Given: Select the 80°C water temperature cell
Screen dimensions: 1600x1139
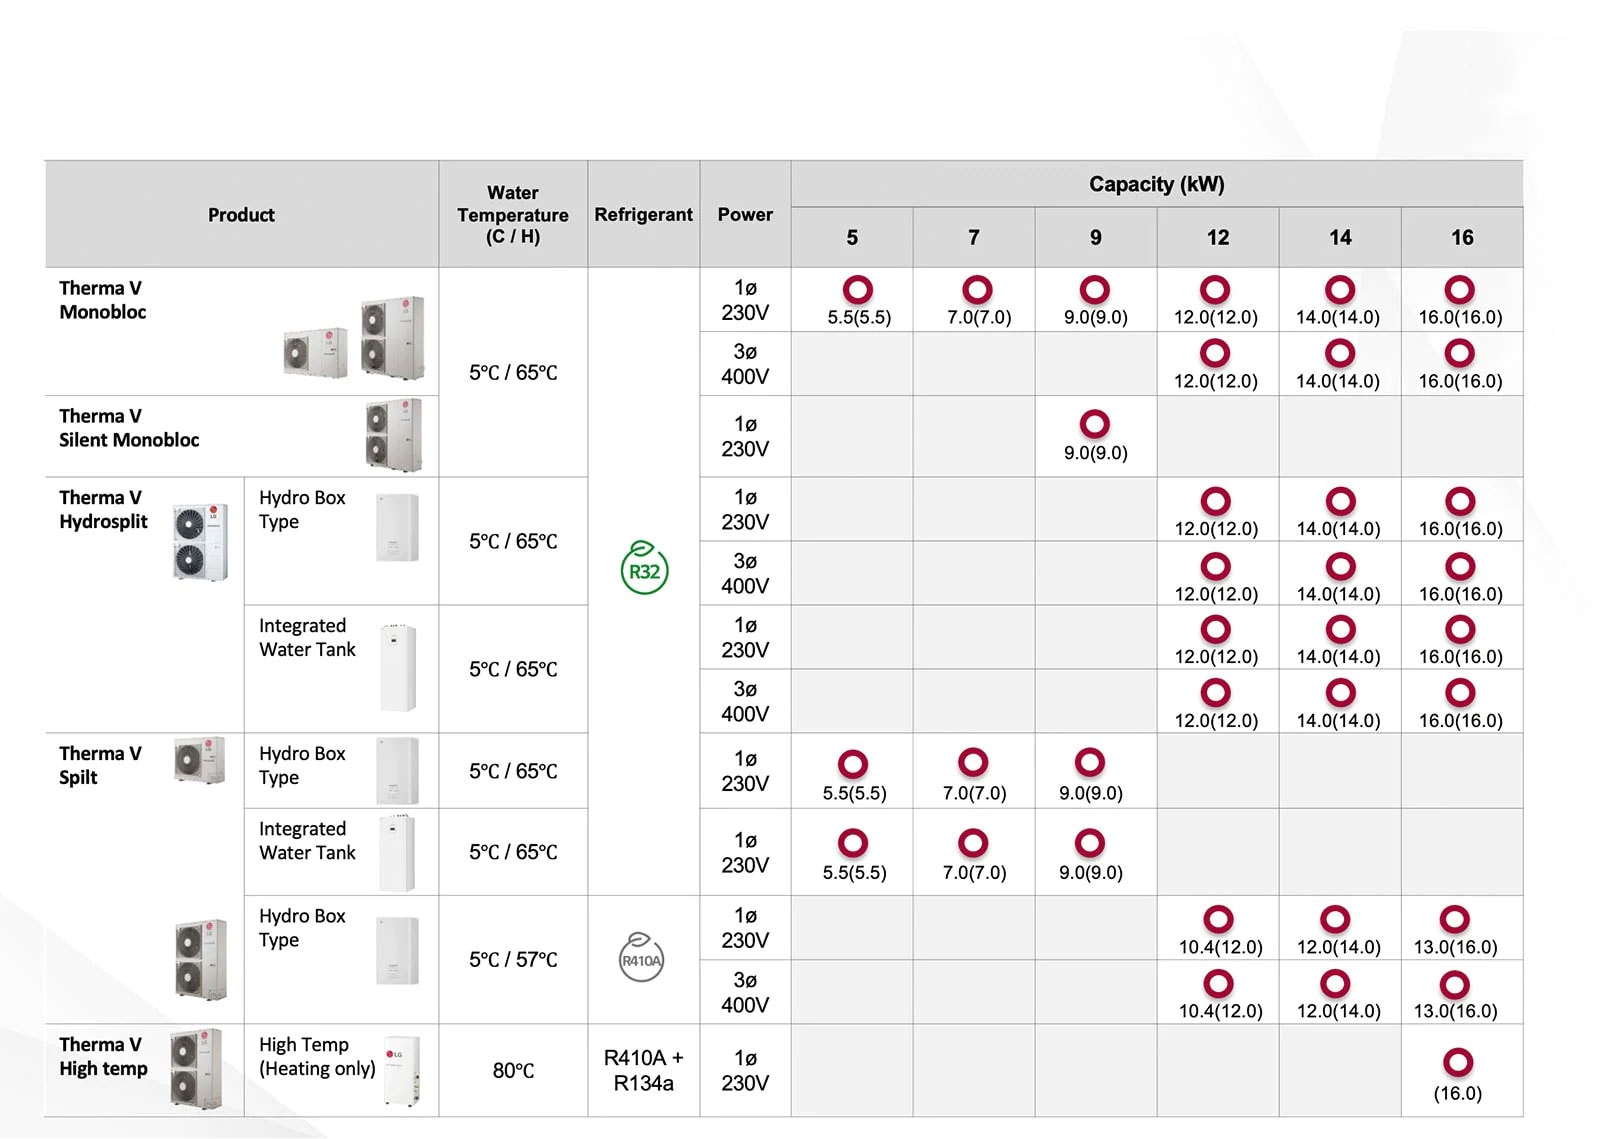Looking at the screenshot, I should tap(513, 1071).
